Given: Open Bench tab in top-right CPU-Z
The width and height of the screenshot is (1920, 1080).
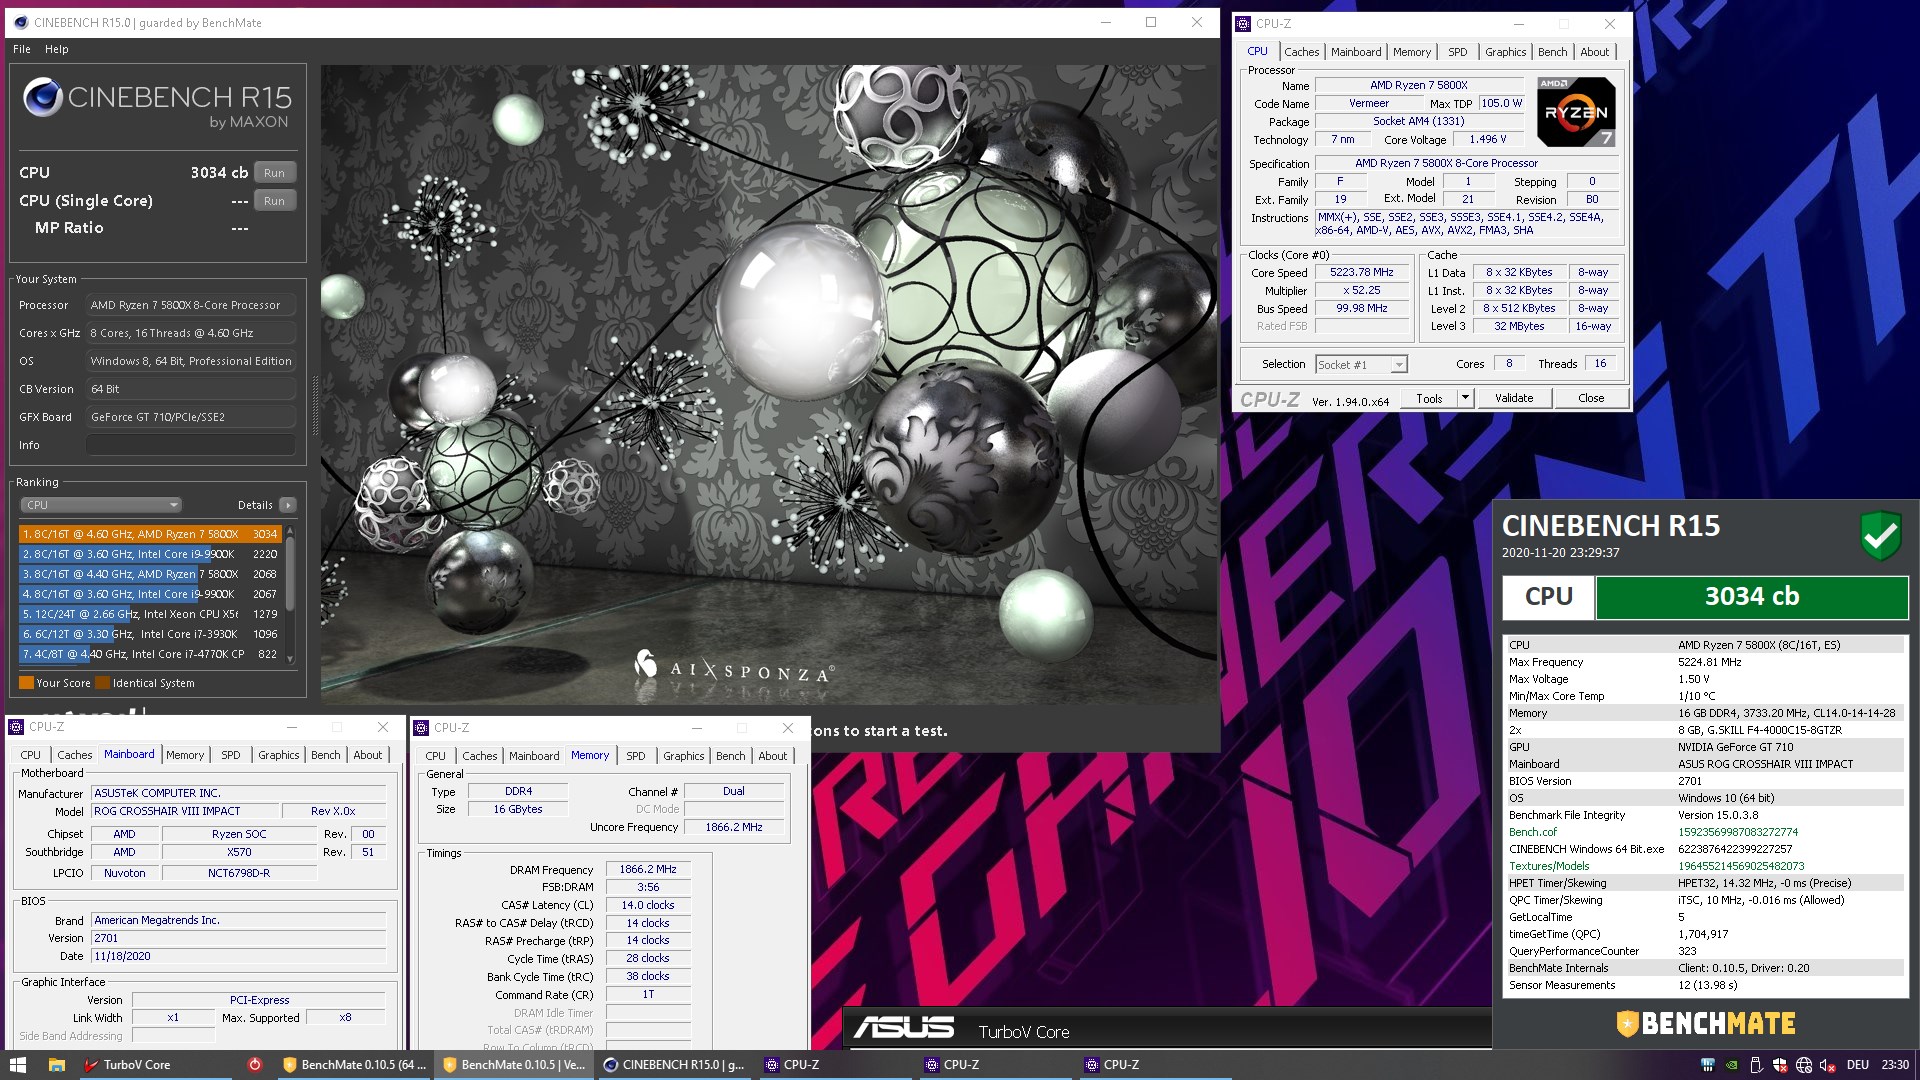Looking at the screenshot, I should pos(1553,52).
